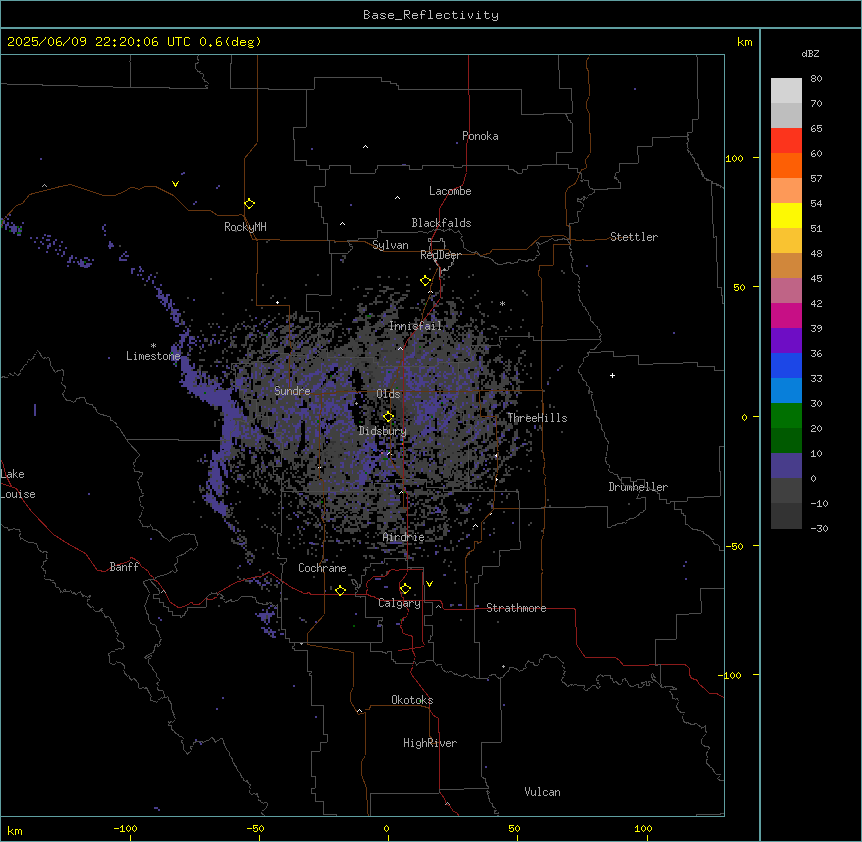
Task: Click the Calgary city label
Action: point(399,603)
